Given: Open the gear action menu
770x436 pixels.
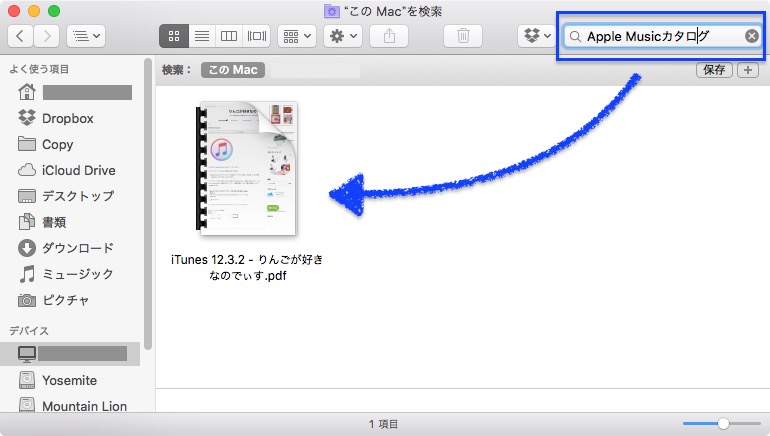Looking at the screenshot, I should (343, 36).
